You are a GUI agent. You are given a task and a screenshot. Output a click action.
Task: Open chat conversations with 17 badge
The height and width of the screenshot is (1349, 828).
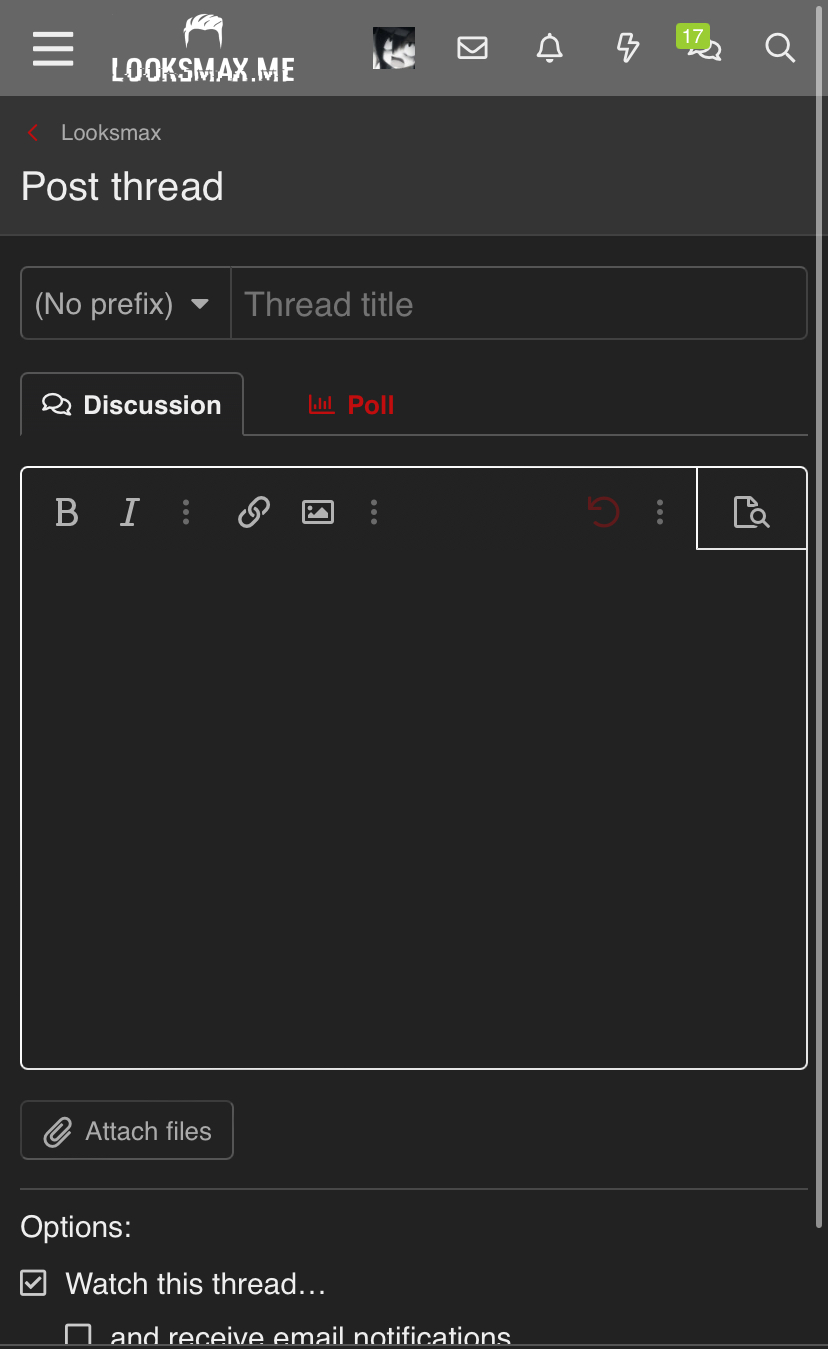pyautogui.click(x=703, y=47)
